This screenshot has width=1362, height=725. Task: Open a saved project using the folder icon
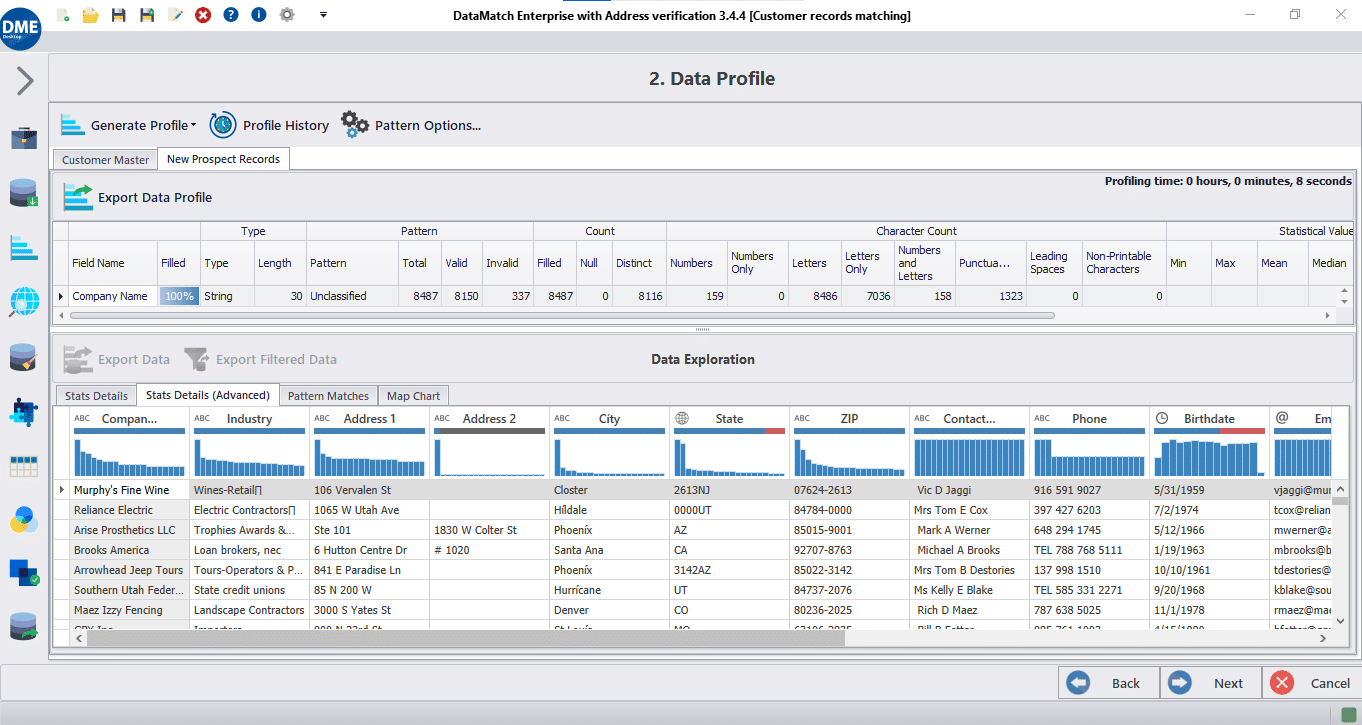coord(90,15)
